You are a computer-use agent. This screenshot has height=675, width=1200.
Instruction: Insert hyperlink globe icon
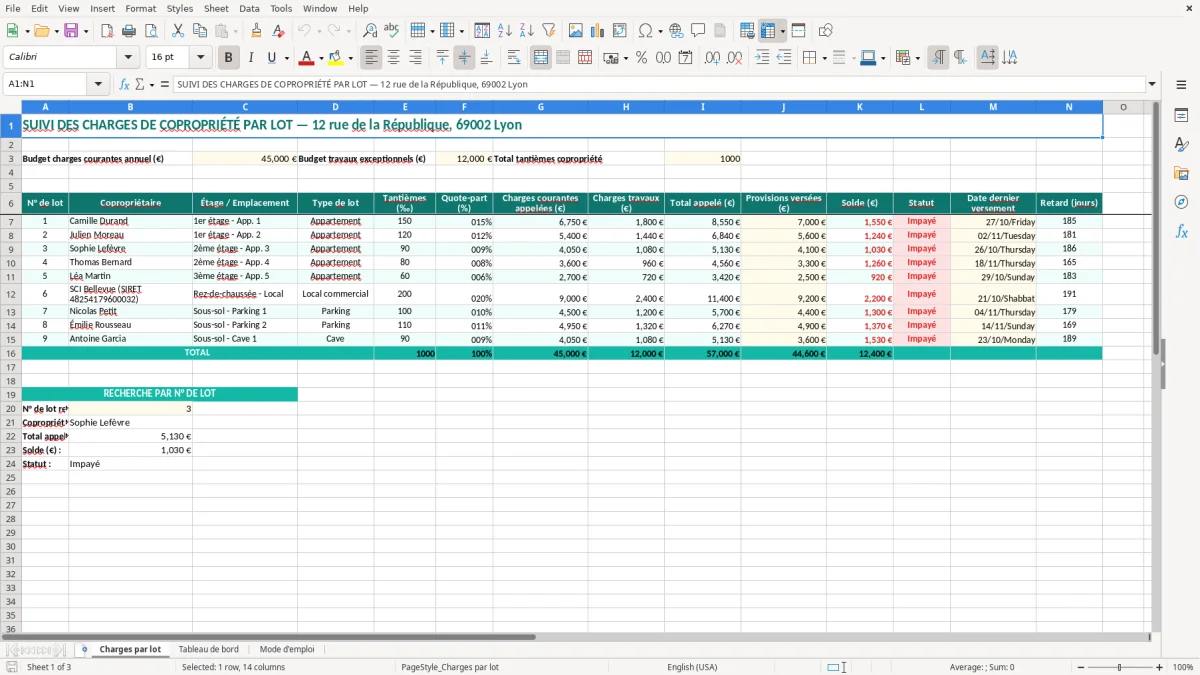coord(676,31)
